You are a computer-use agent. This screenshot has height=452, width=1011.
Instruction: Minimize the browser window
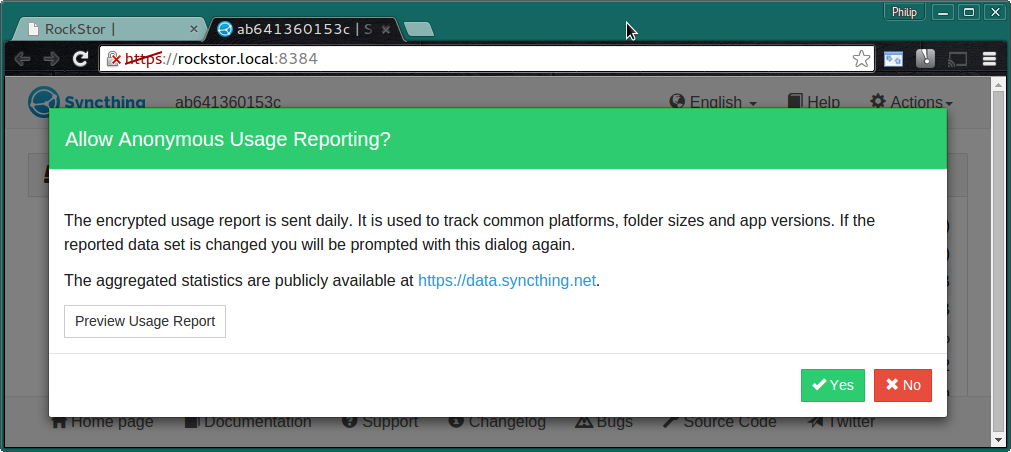pos(944,12)
